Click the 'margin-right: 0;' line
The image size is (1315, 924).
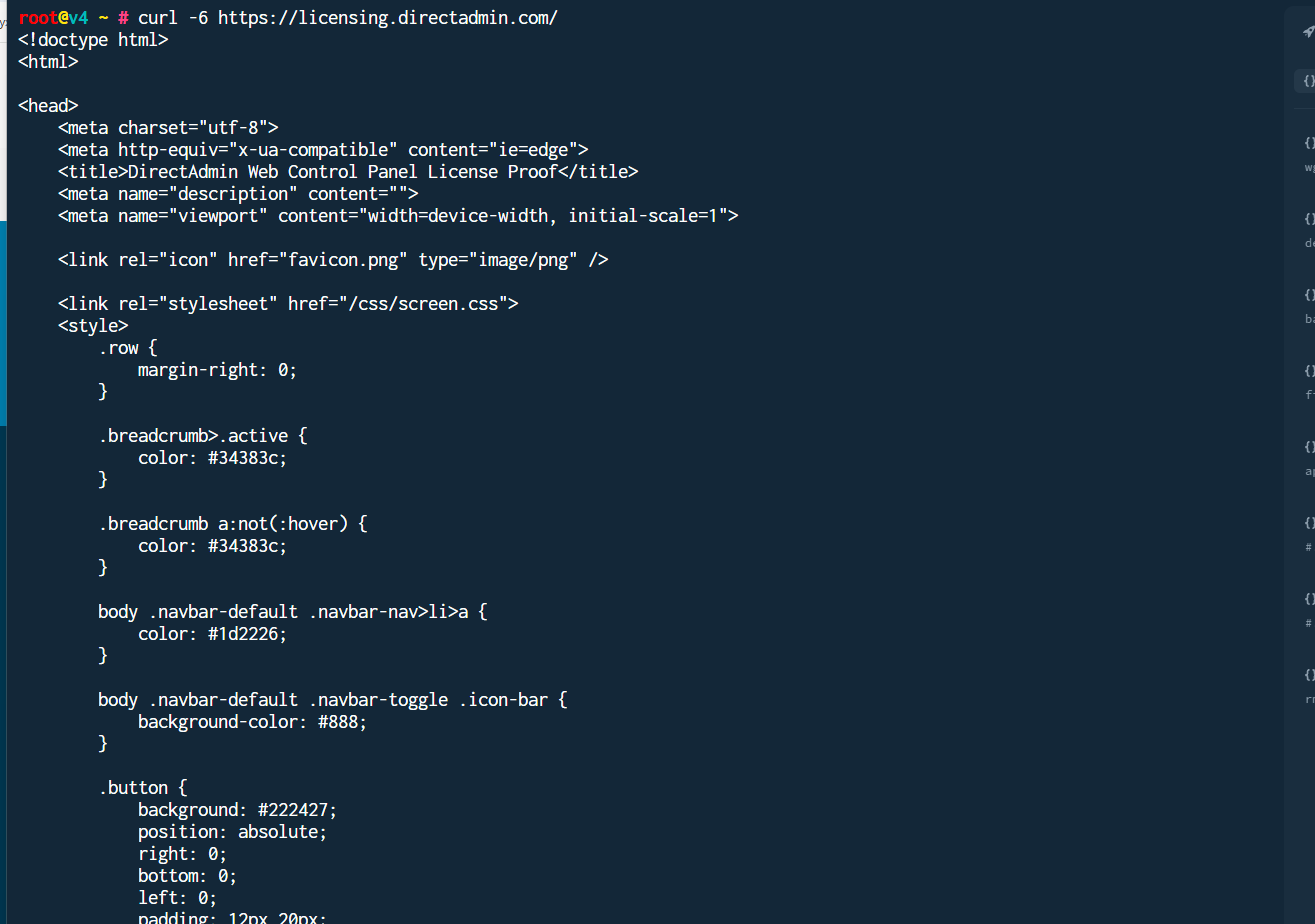click(217, 370)
